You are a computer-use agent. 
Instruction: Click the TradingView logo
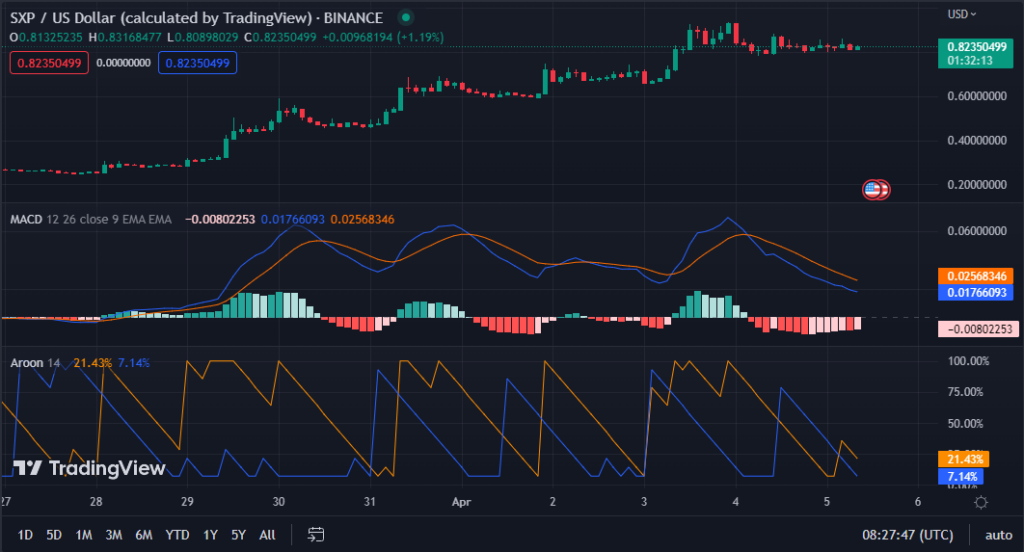(x=89, y=468)
